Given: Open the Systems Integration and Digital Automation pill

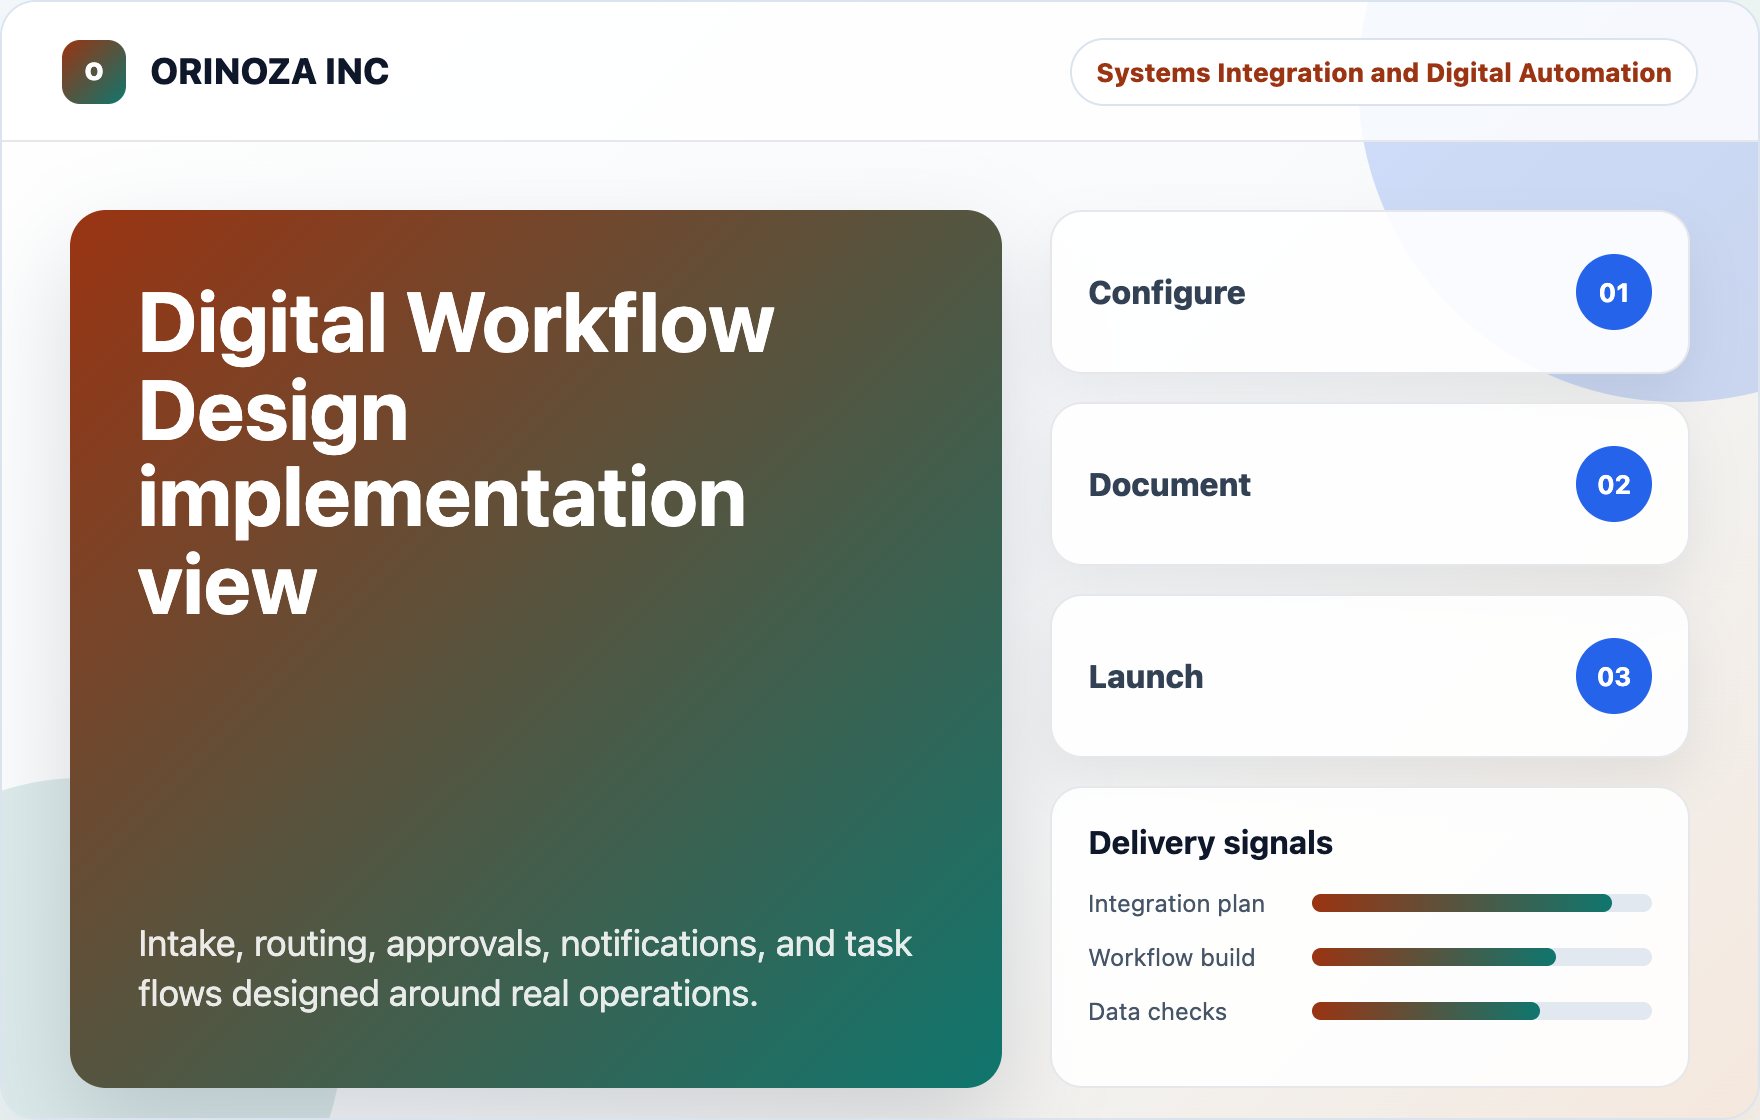Looking at the screenshot, I should (1383, 72).
